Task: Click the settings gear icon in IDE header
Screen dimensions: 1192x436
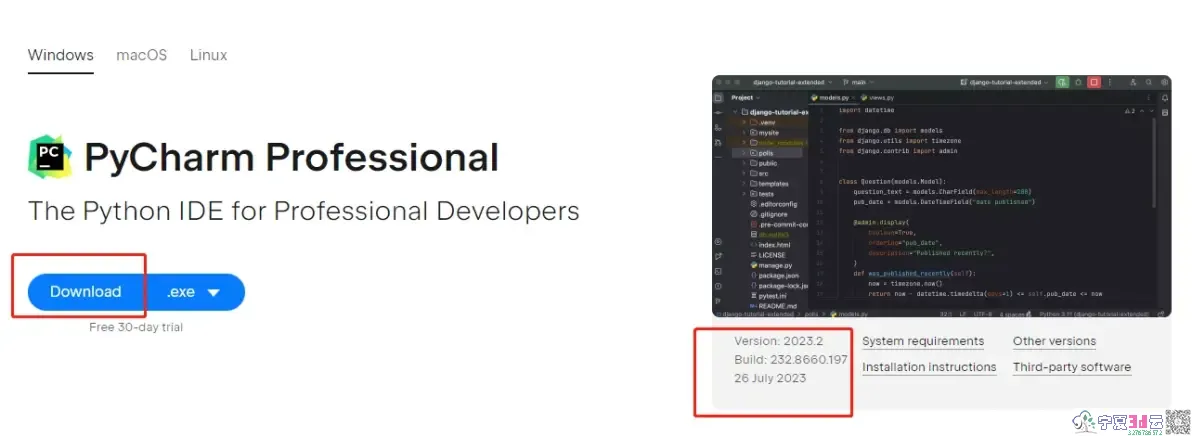Action: click(x=1164, y=82)
